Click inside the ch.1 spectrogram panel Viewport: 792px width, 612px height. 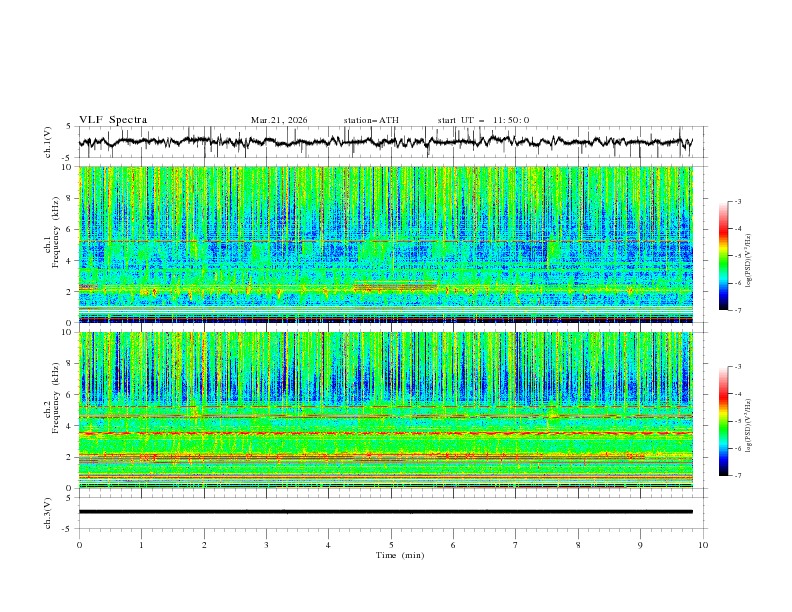pos(385,244)
